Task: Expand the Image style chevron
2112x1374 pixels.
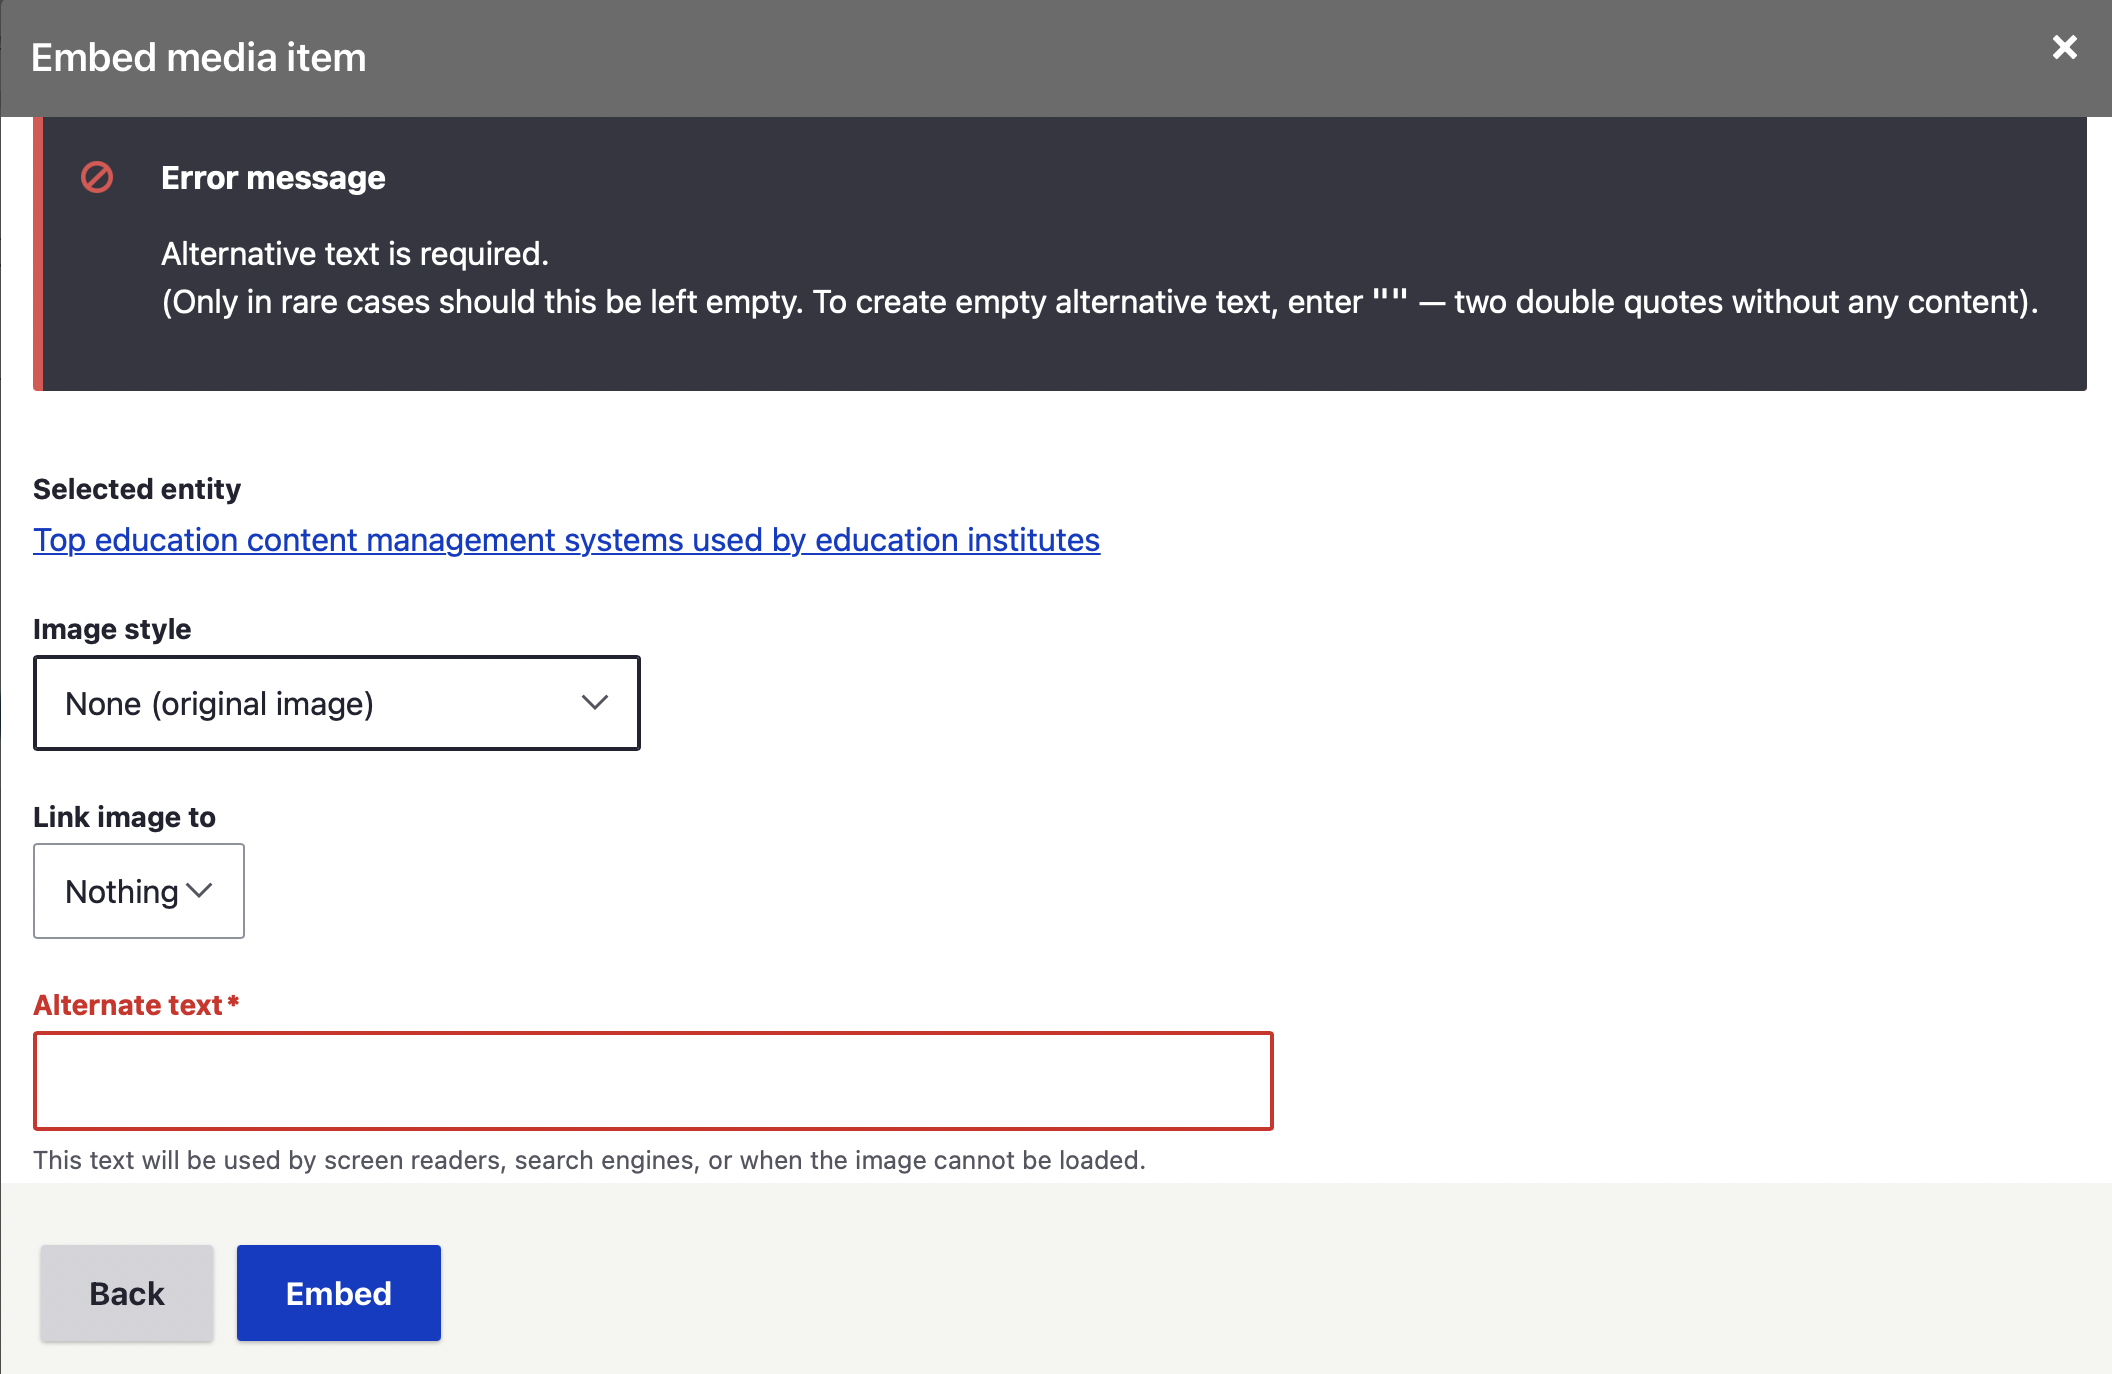Action: point(594,703)
